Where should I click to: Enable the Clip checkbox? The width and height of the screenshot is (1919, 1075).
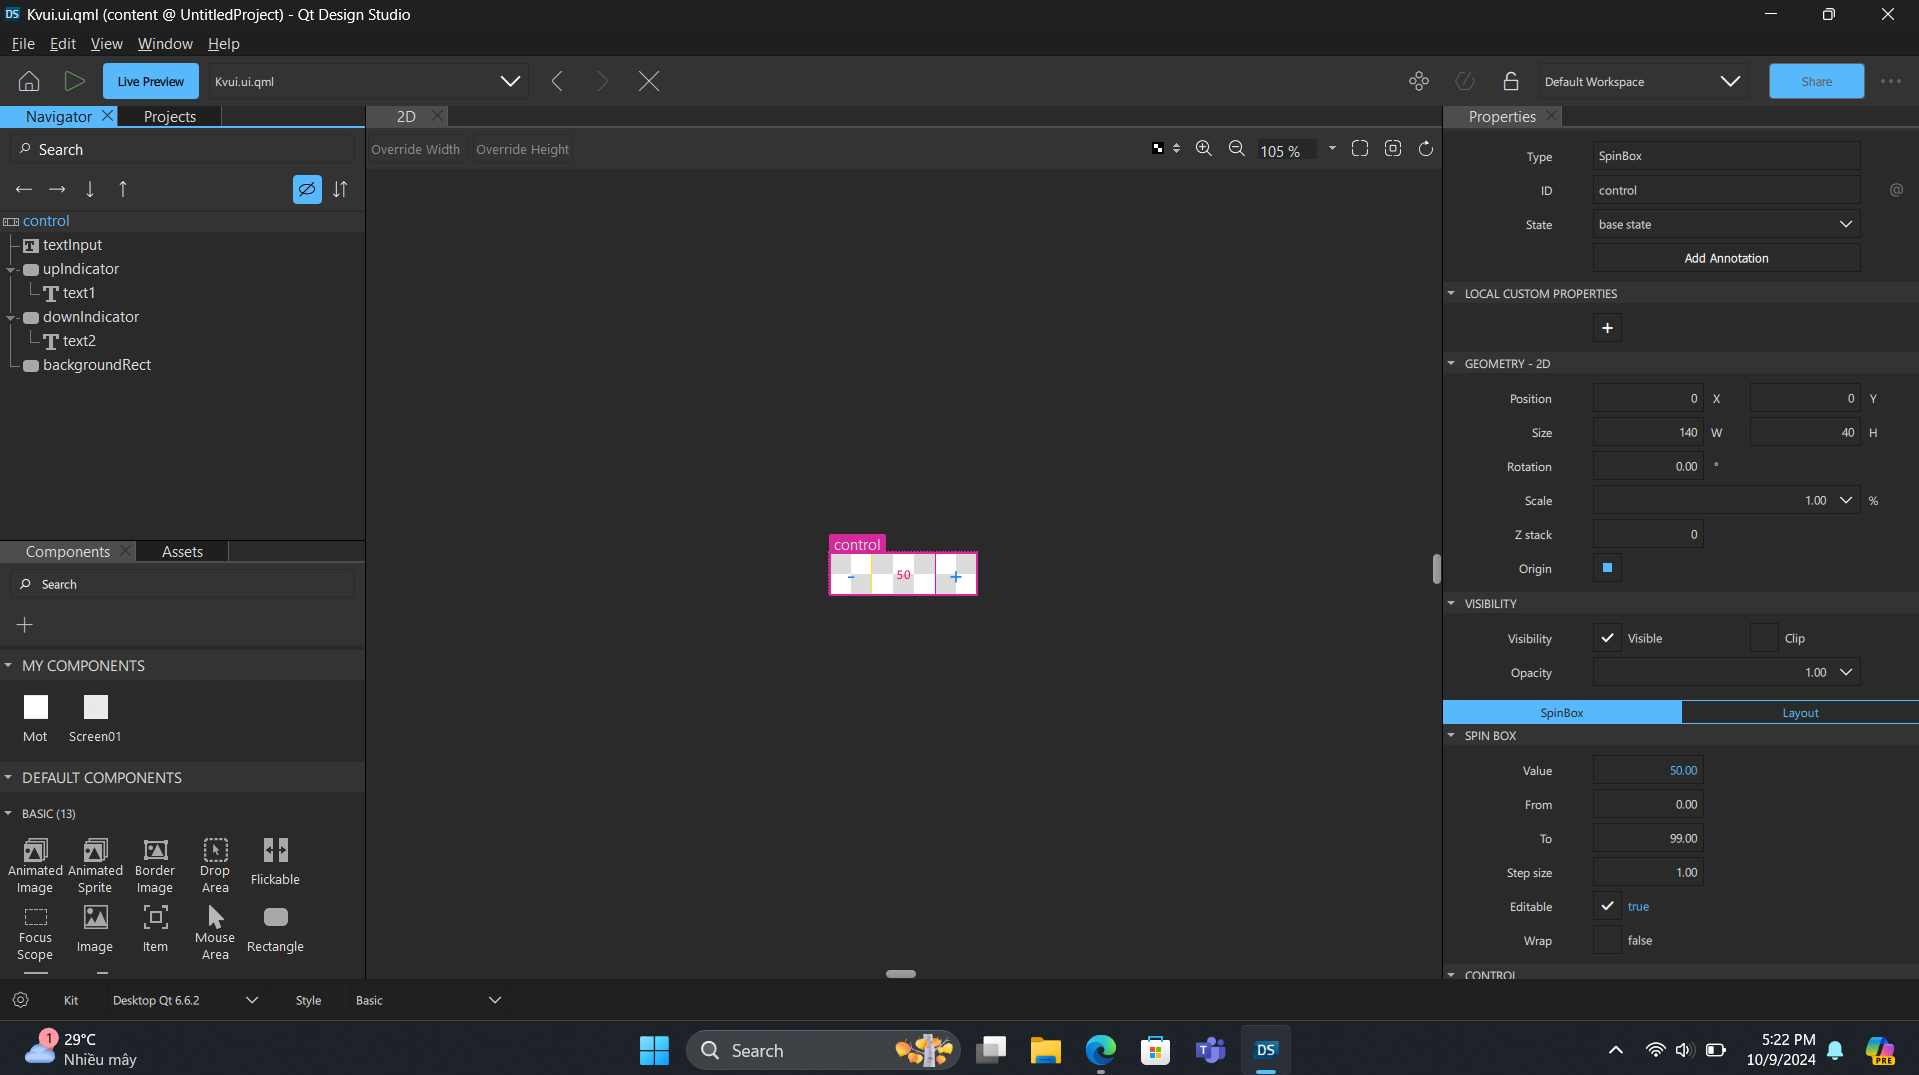(1764, 637)
